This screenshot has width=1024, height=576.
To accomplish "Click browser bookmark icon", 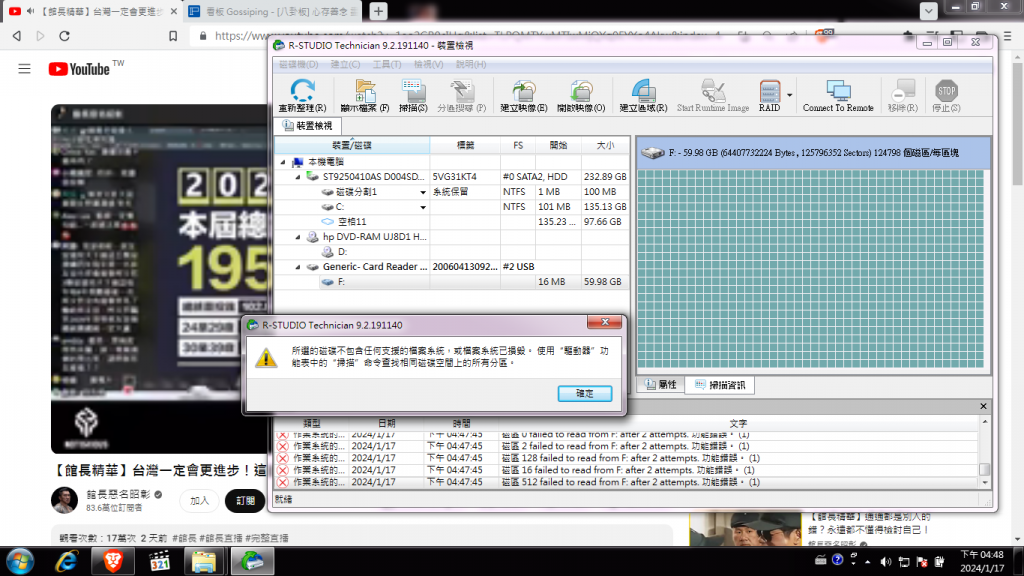I will click(x=173, y=36).
